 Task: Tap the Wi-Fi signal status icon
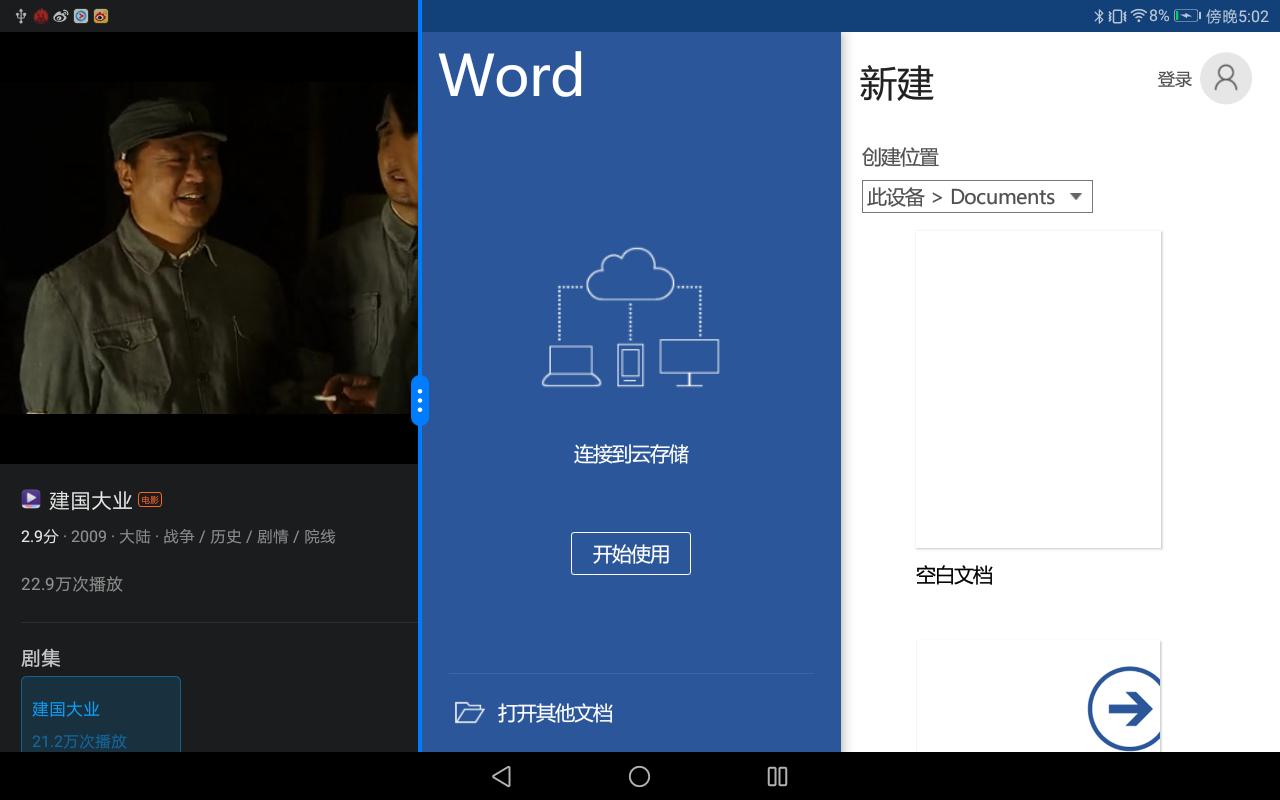tap(1138, 16)
